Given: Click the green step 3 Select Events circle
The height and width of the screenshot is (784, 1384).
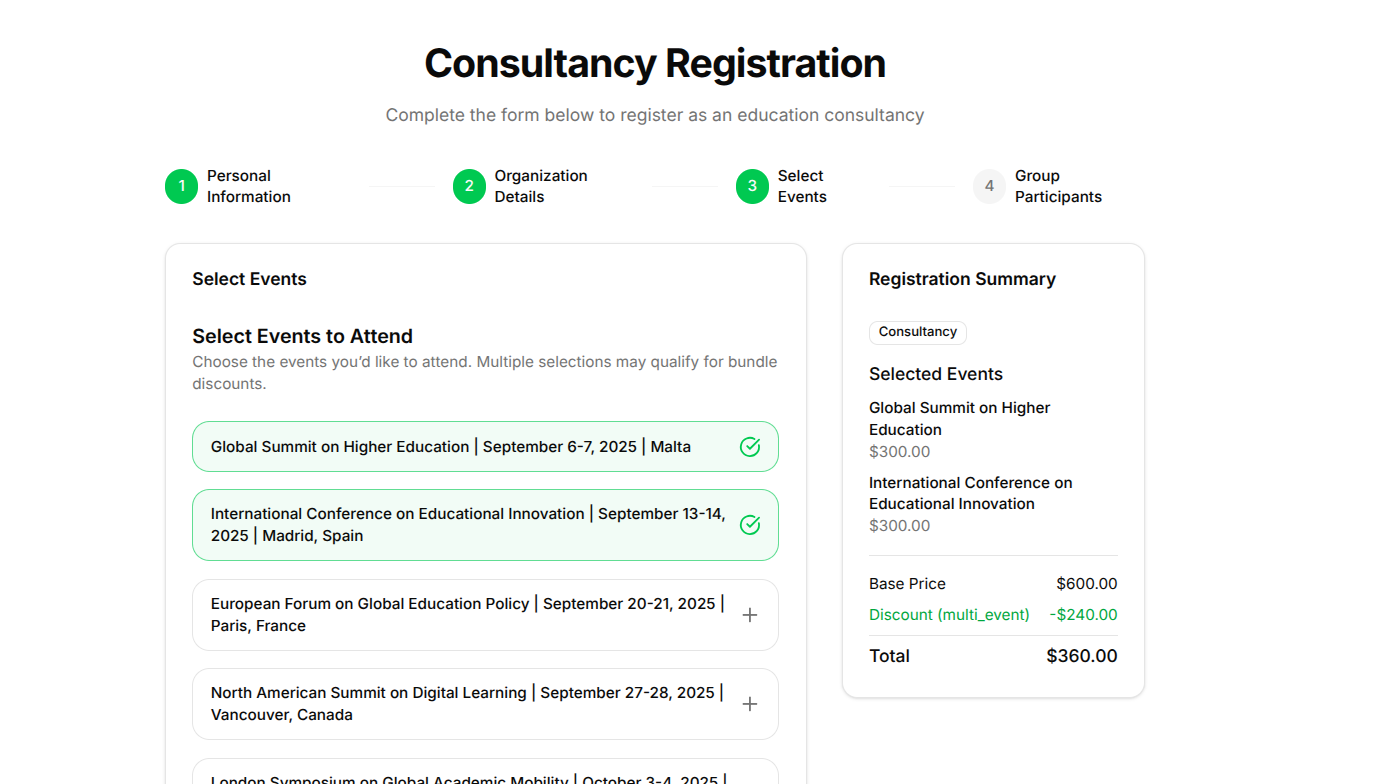Looking at the screenshot, I should pyautogui.click(x=752, y=186).
